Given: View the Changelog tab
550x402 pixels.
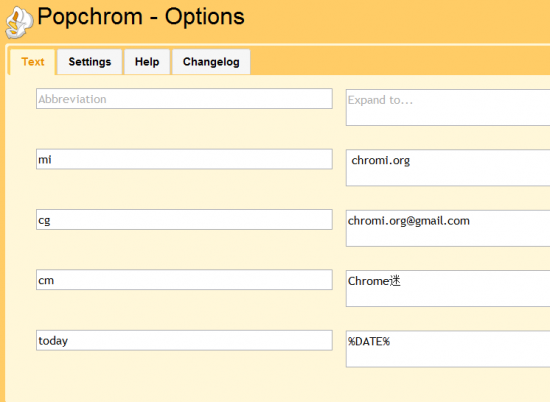Looking at the screenshot, I should [211, 62].
